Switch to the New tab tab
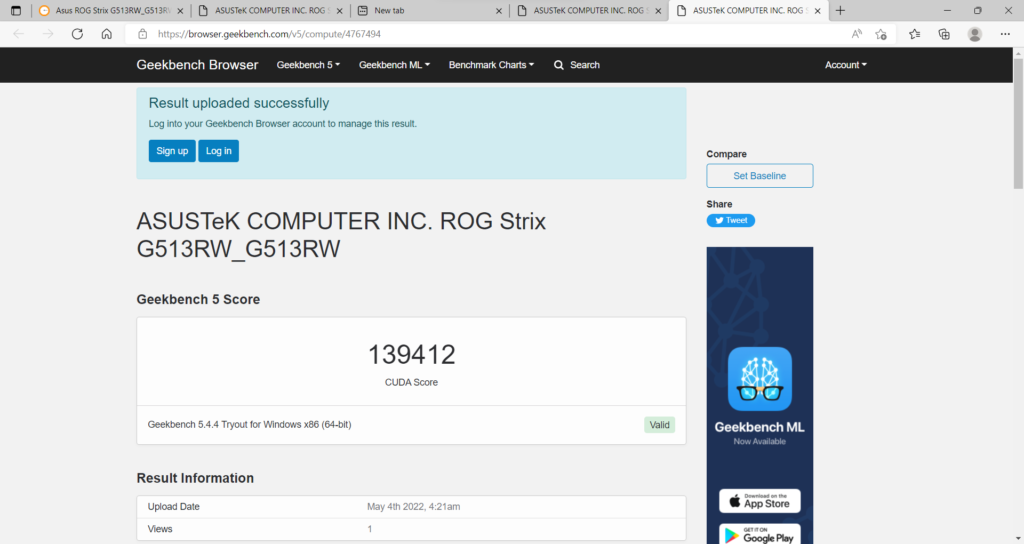Image resolution: width=1024 pixels, height=544 pixels. (430, 10)
